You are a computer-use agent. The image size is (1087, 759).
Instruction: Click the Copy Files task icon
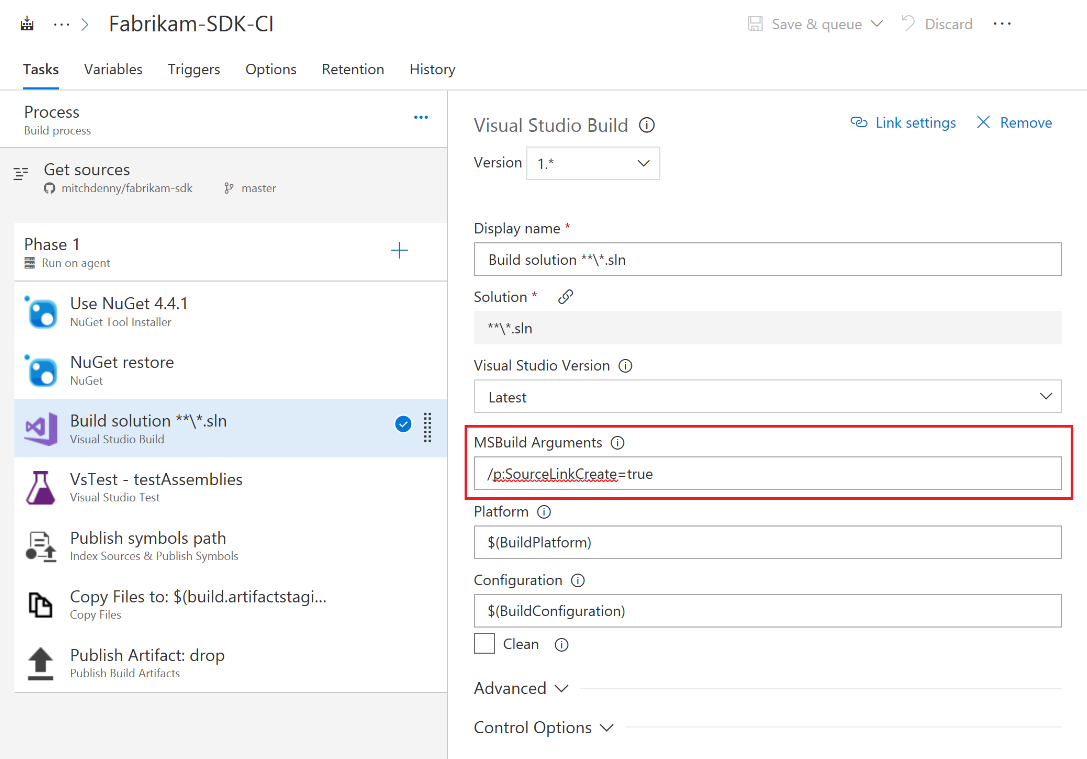40,604
